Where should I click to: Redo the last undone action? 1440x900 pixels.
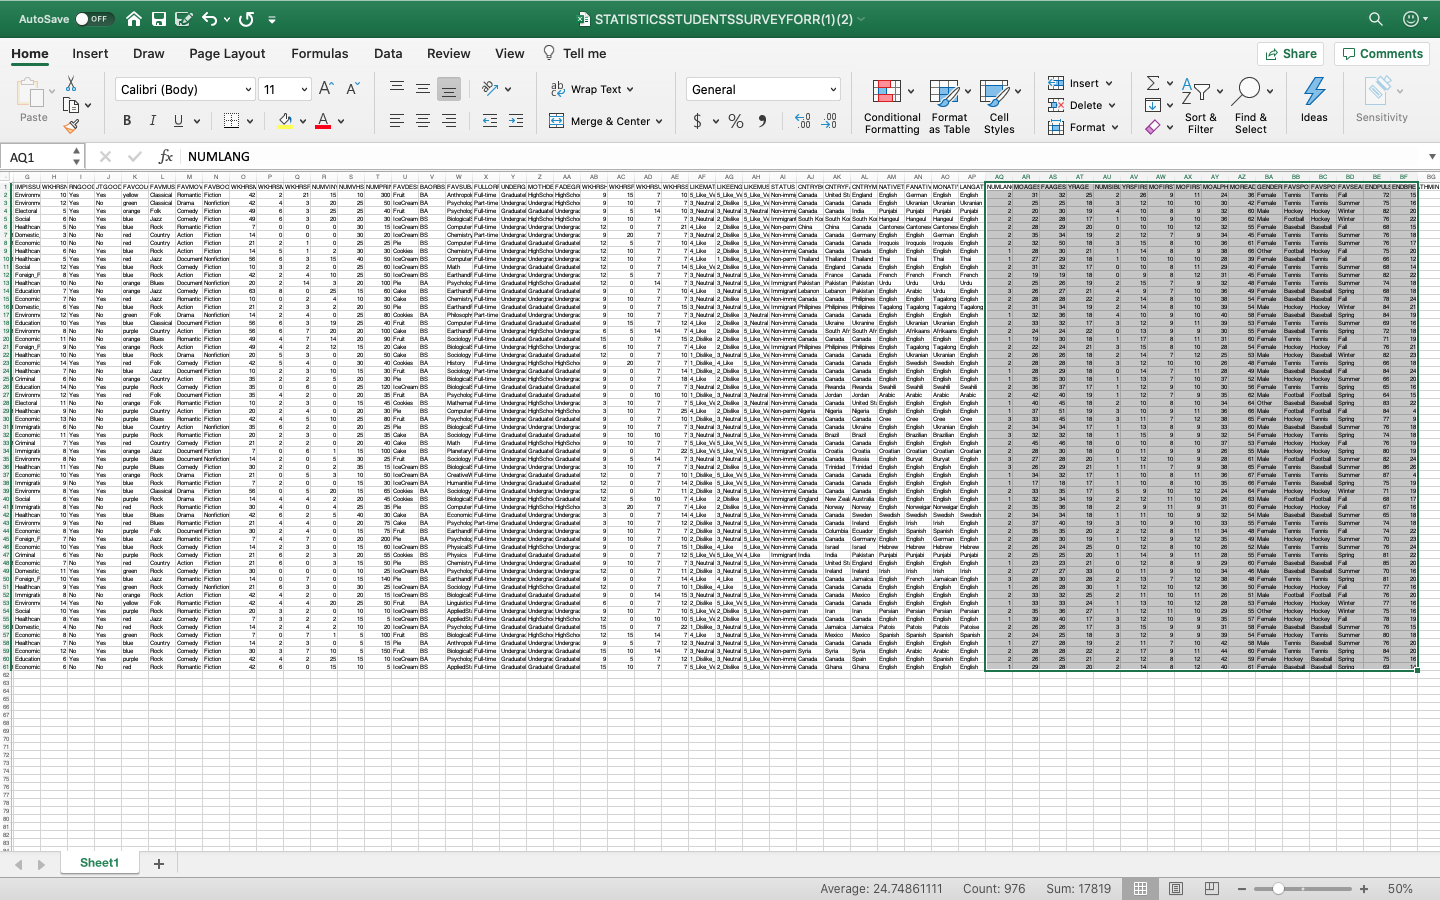pyautogui.click(x=246, y=19)
